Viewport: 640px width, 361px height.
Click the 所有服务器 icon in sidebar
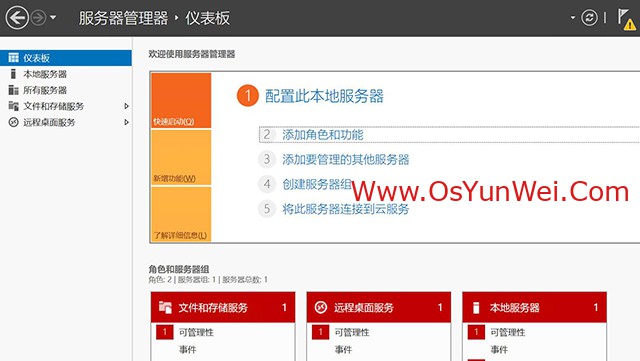tap(13, 90)
